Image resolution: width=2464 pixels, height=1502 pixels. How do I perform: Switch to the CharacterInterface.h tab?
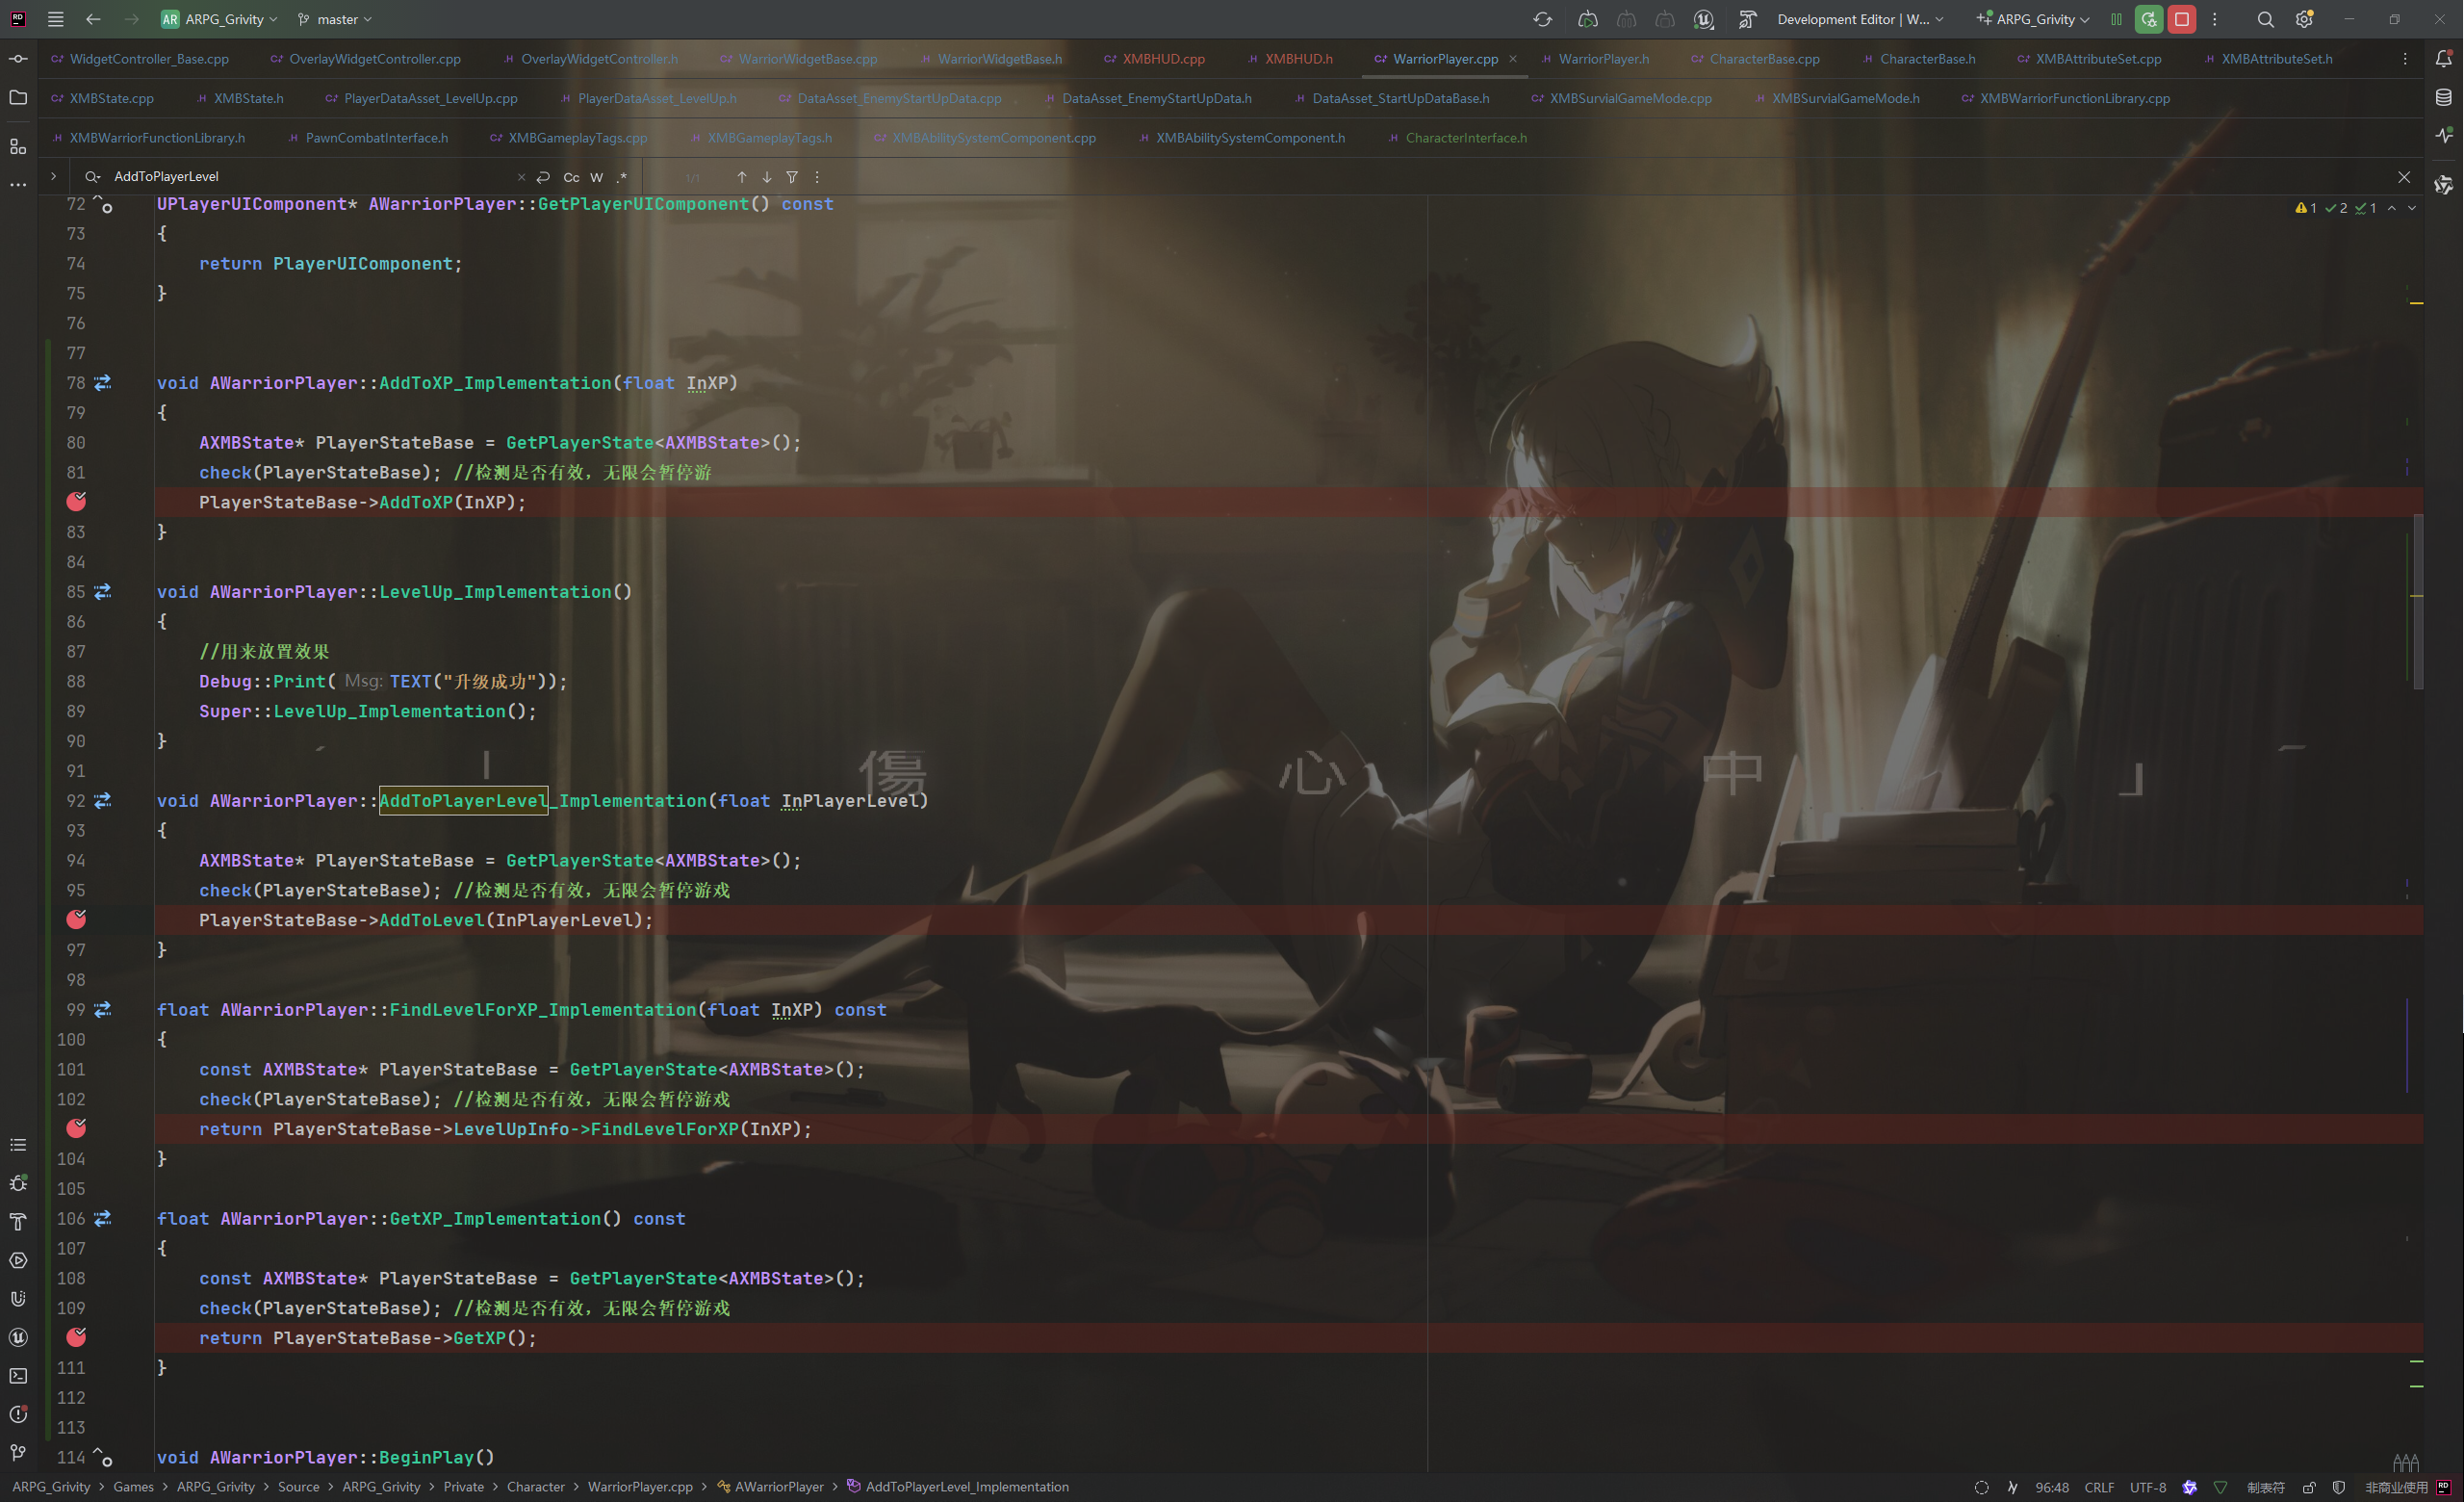[x=1458, y=138]
